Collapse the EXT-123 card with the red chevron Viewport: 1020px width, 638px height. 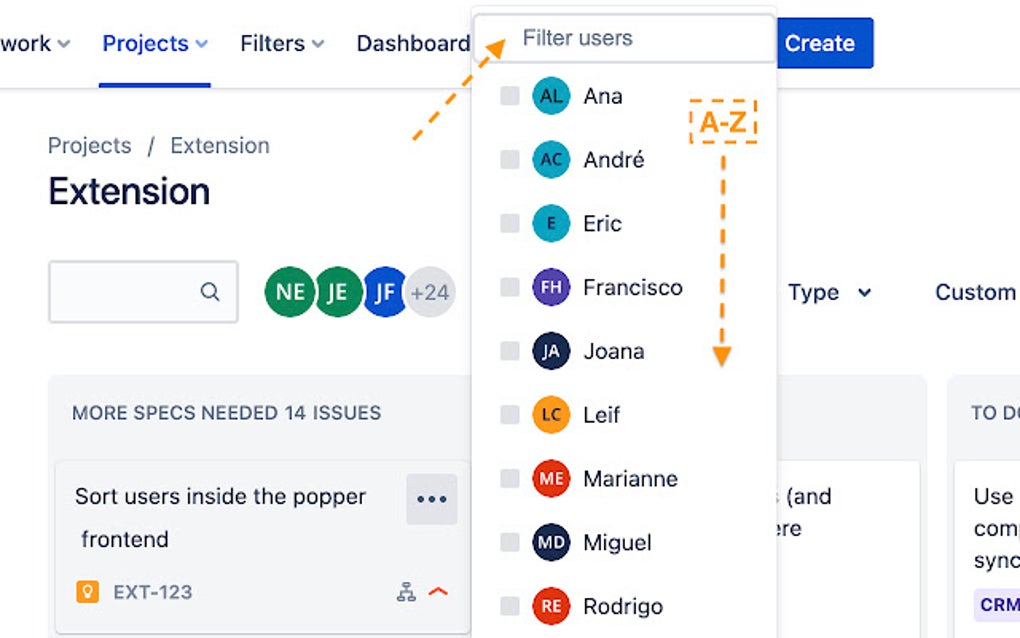[437, 592]
